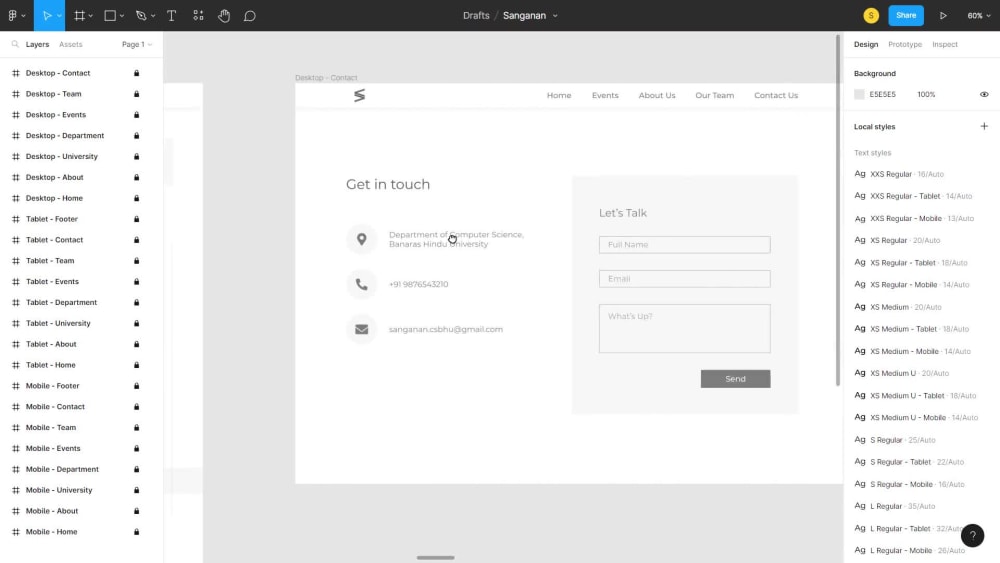This screenshot has width=1000, height=563.
Task: Select the Comment tool
Action: pyautogui.click(x=249, y=15)
